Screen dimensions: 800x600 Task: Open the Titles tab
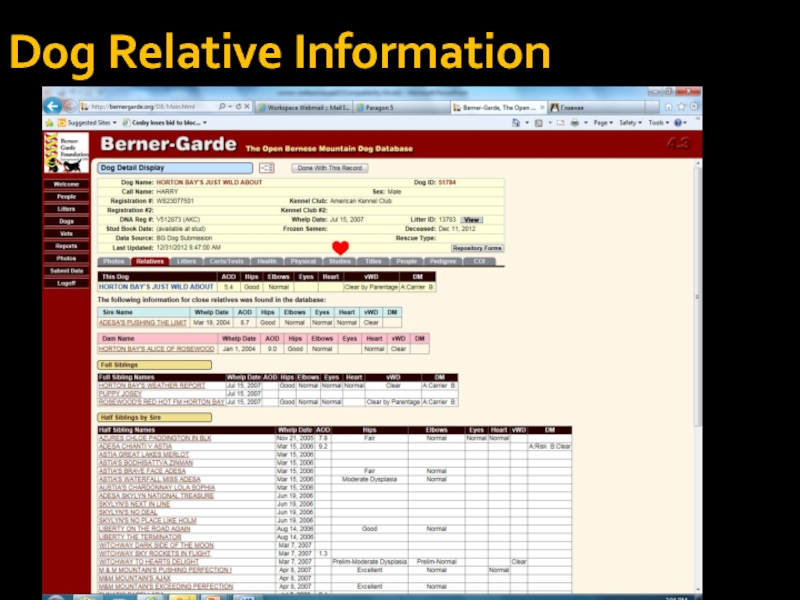(x=373, y=261)
